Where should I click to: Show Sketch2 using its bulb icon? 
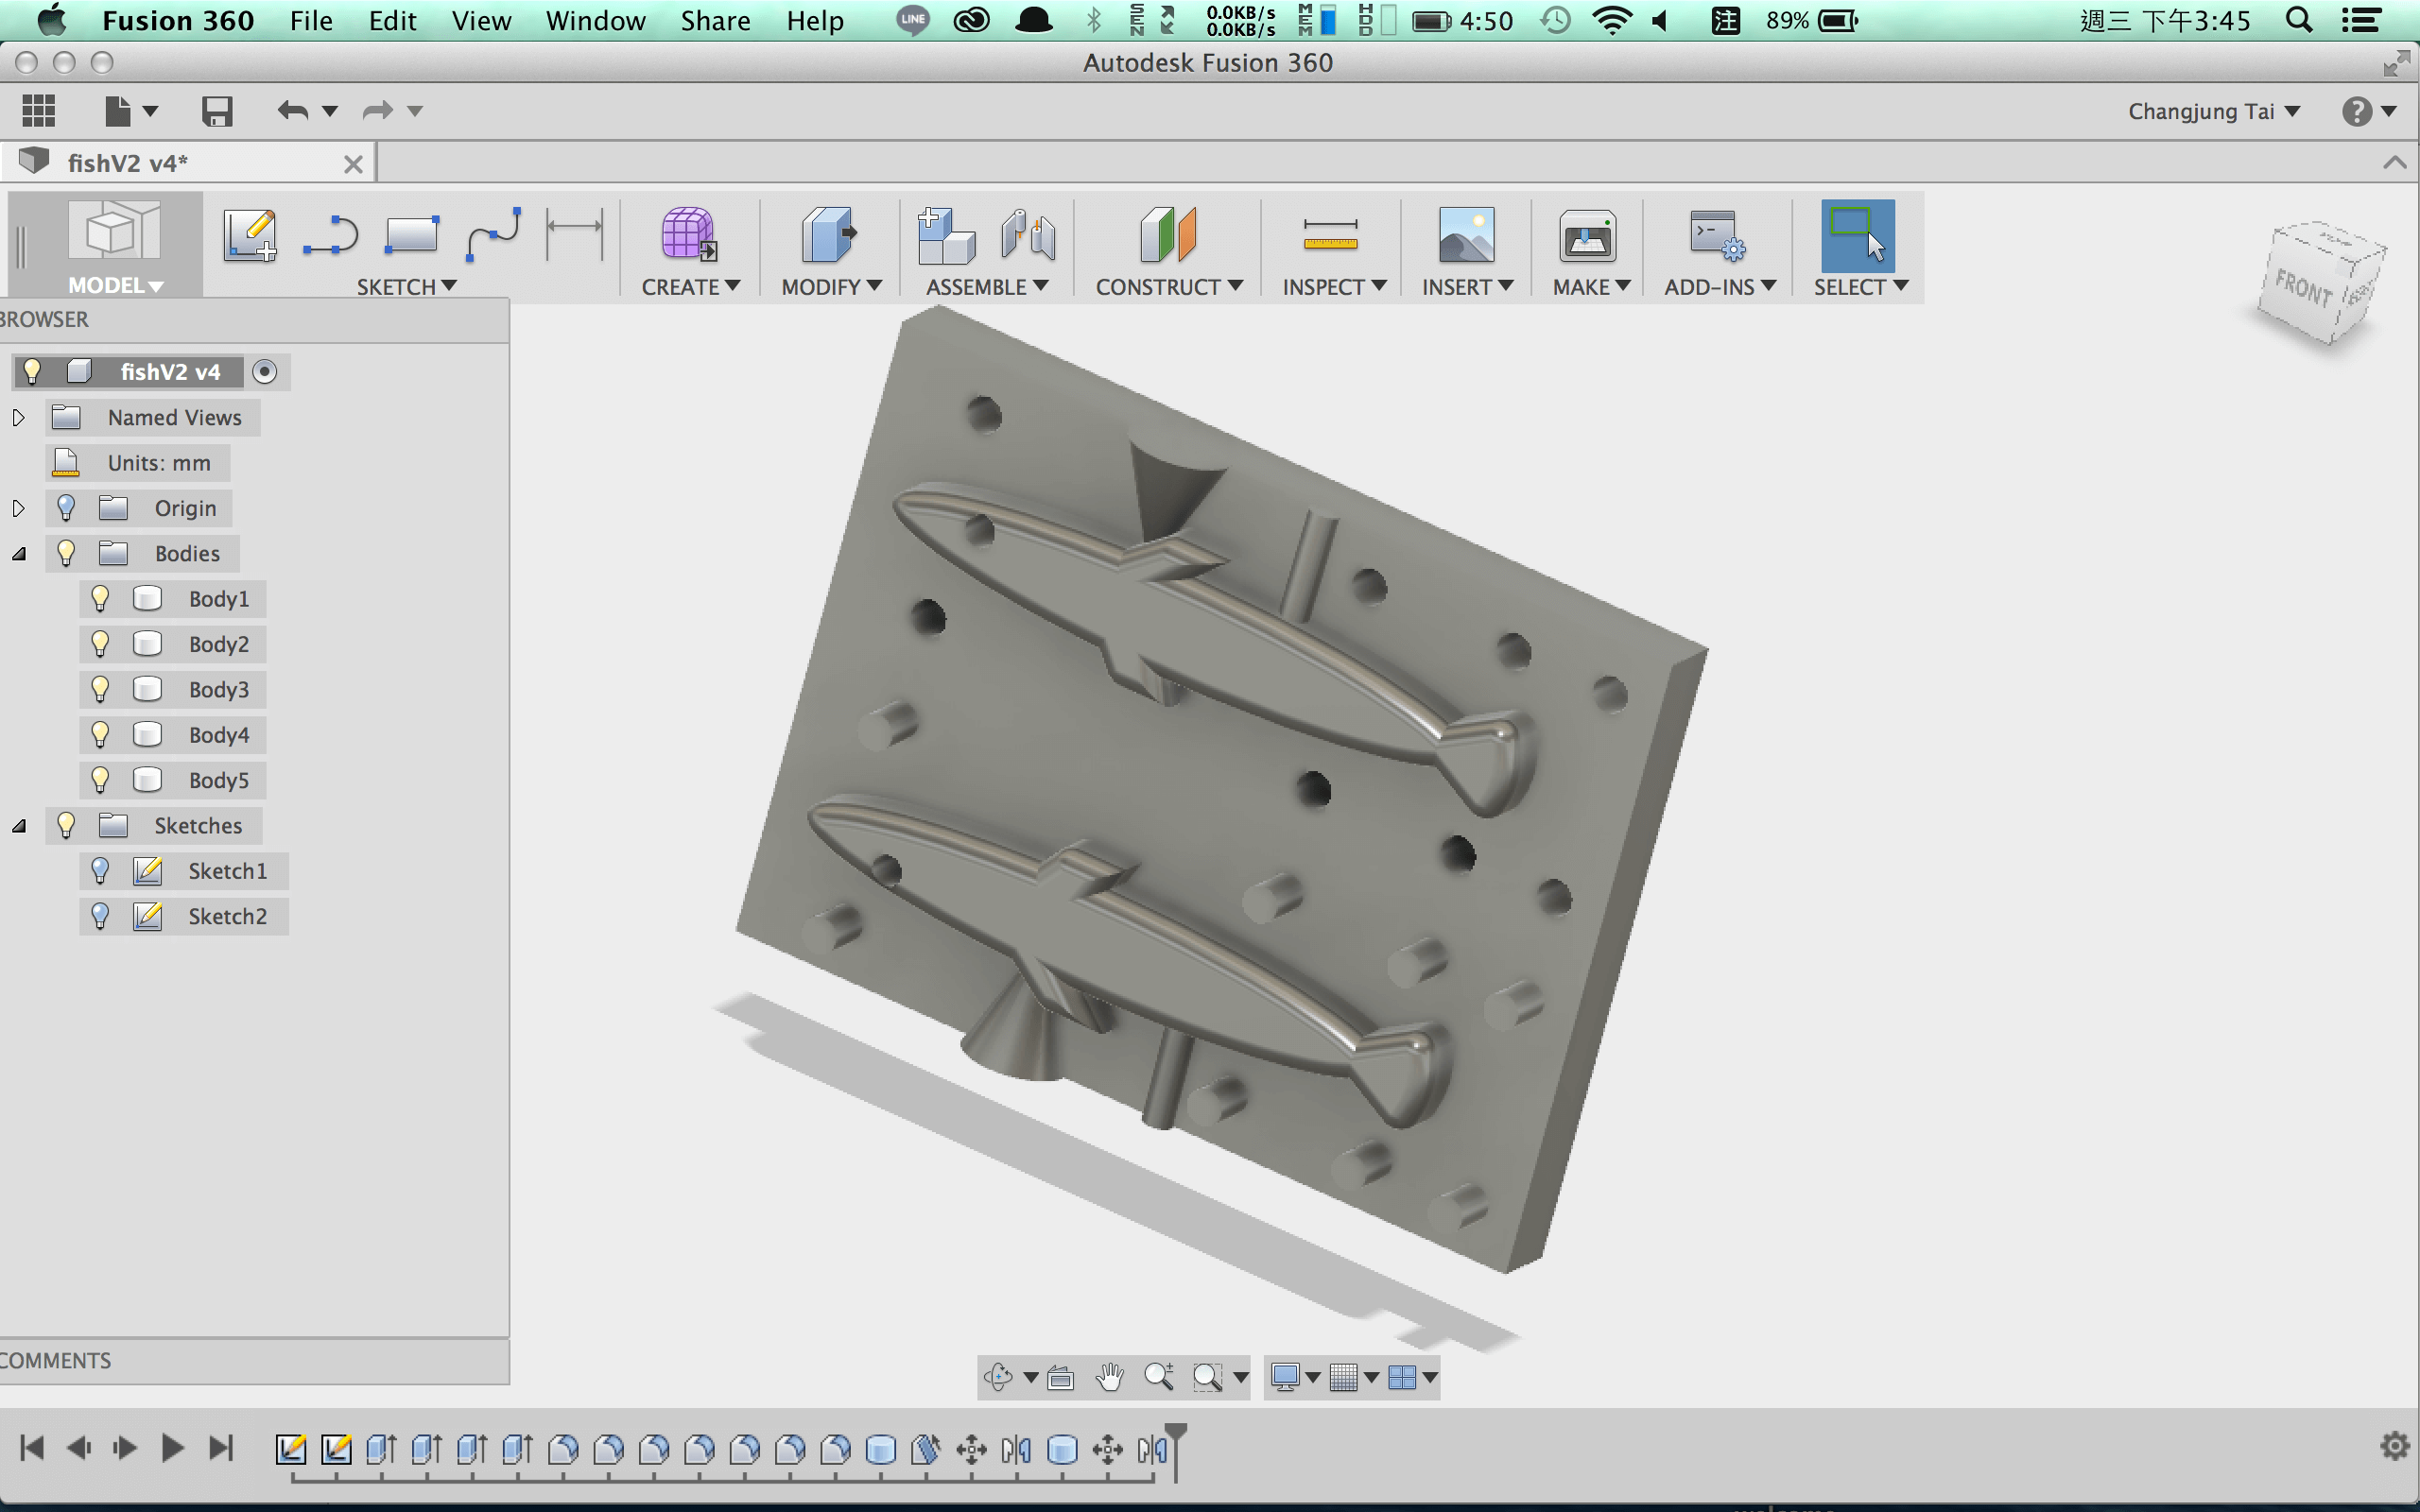[x=100, y=916]
